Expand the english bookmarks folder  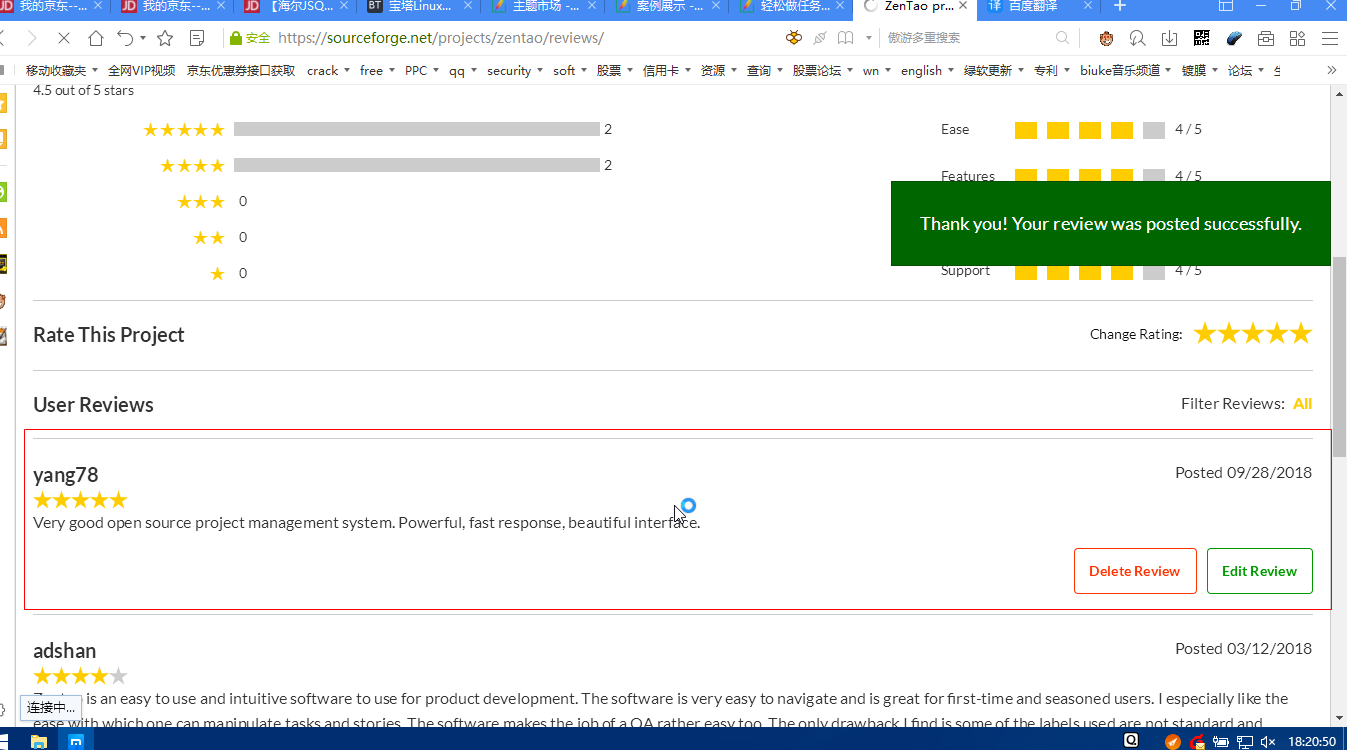(x=927, y=70)
